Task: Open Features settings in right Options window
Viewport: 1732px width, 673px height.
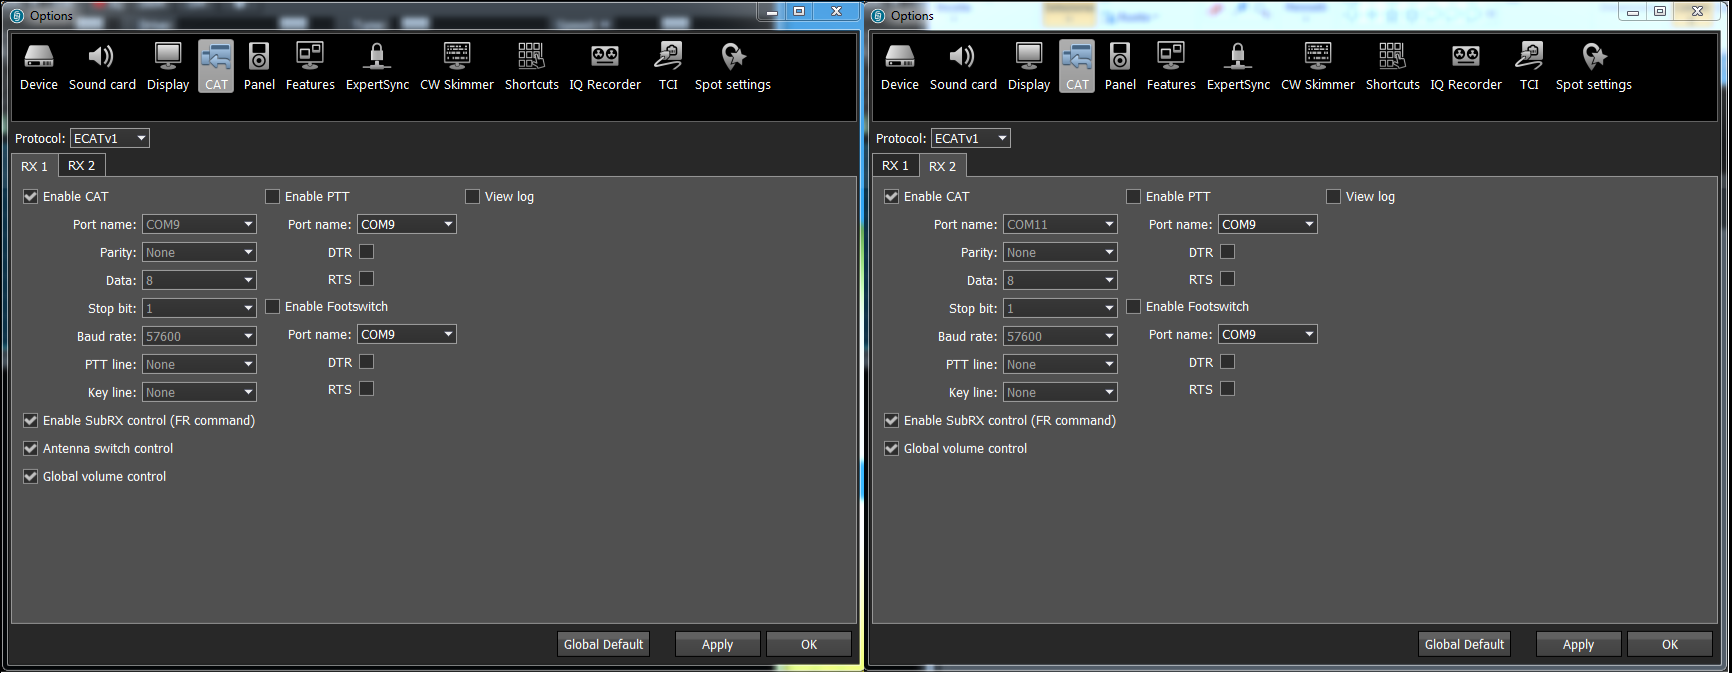Action: click(1171, 67)
